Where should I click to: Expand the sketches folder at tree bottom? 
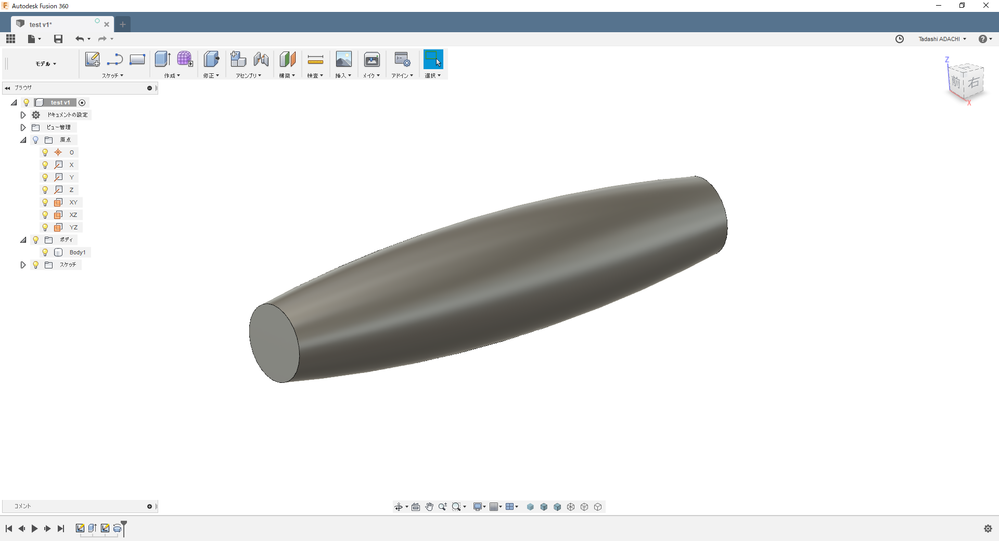[x=23, y=264]
